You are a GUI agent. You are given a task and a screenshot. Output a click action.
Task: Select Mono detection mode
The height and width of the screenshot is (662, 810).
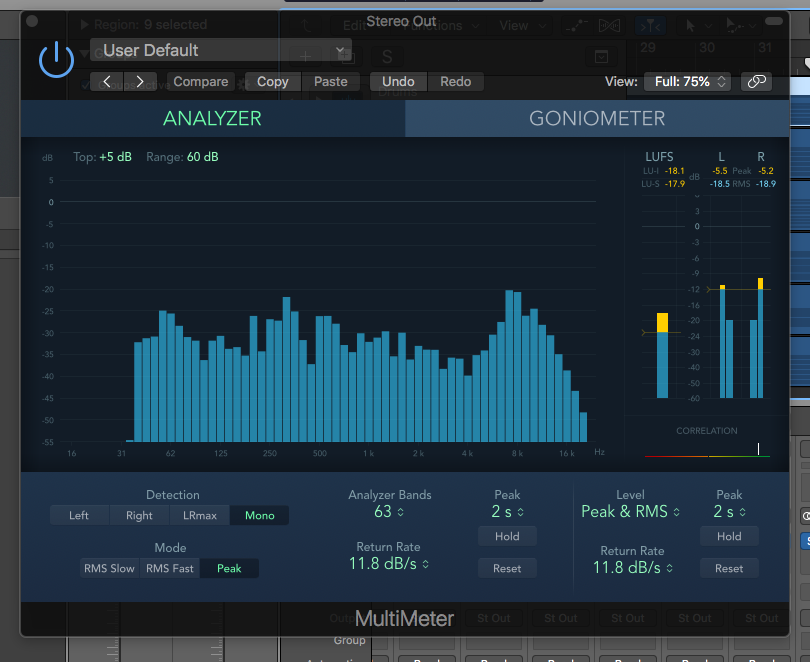tap(259, 515)
